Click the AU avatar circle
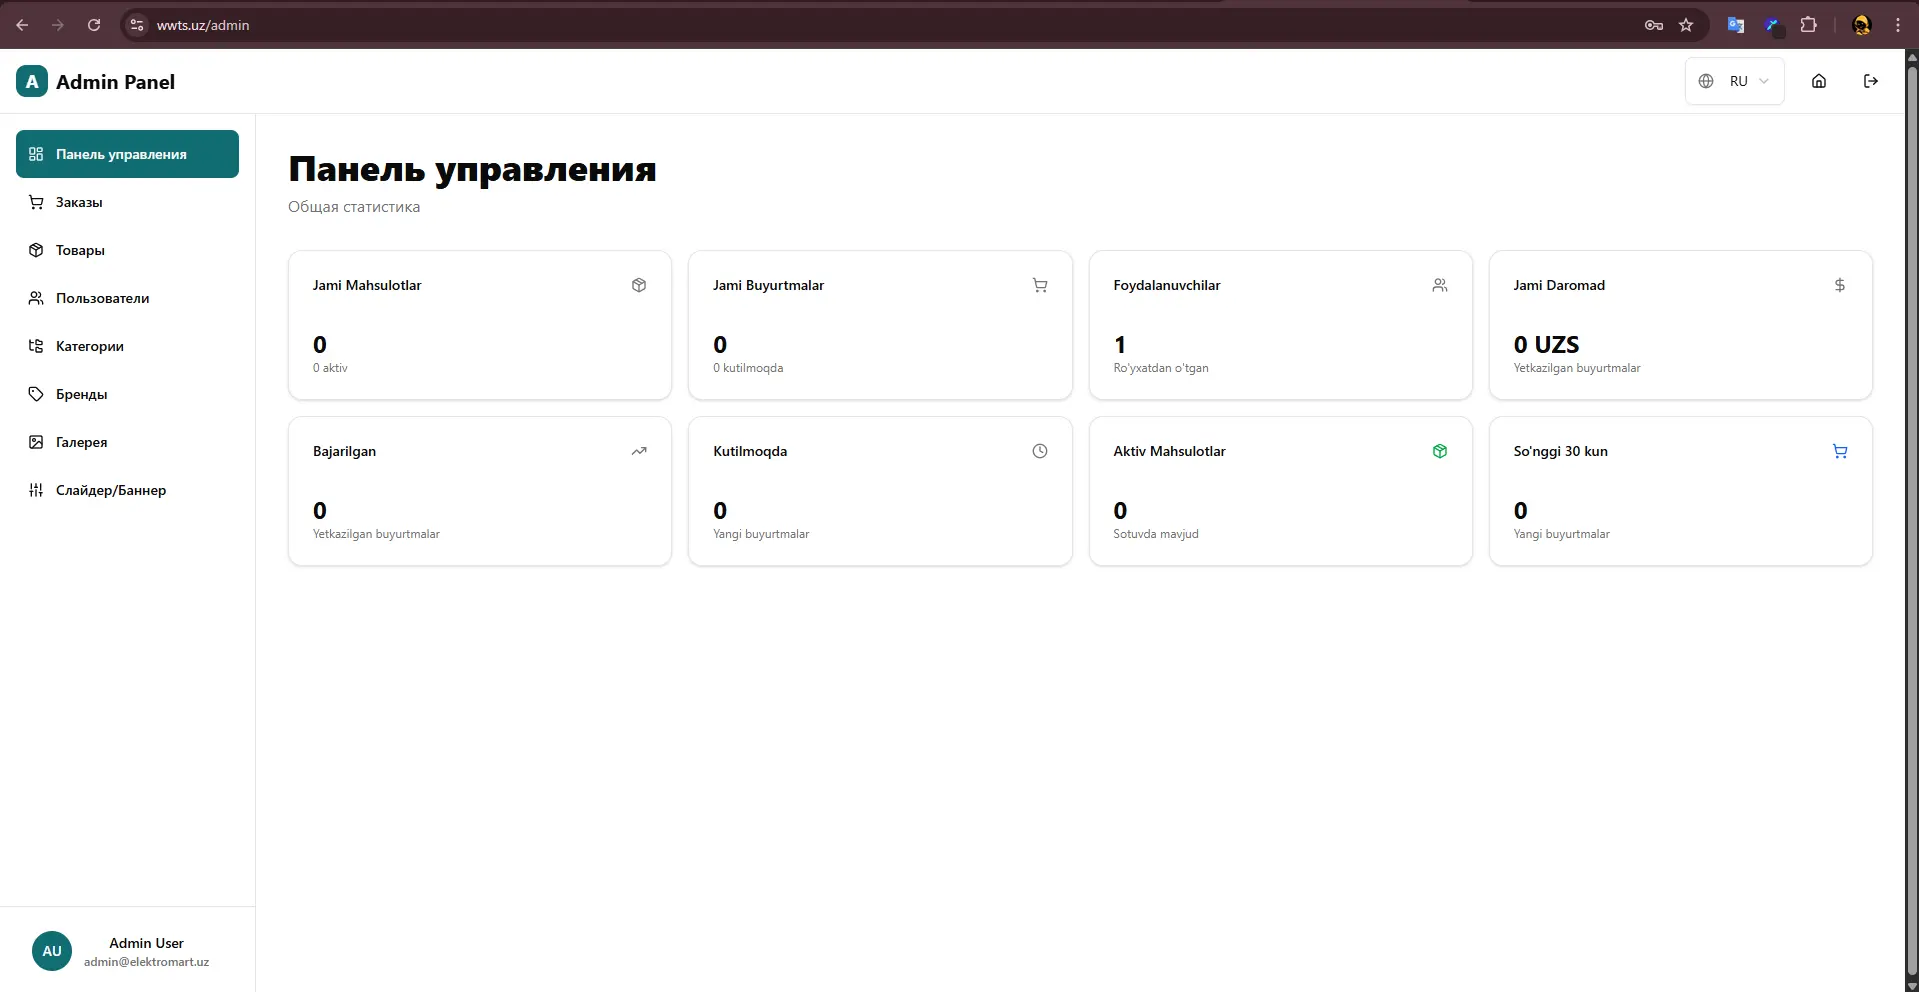 [x=52, y=951]
